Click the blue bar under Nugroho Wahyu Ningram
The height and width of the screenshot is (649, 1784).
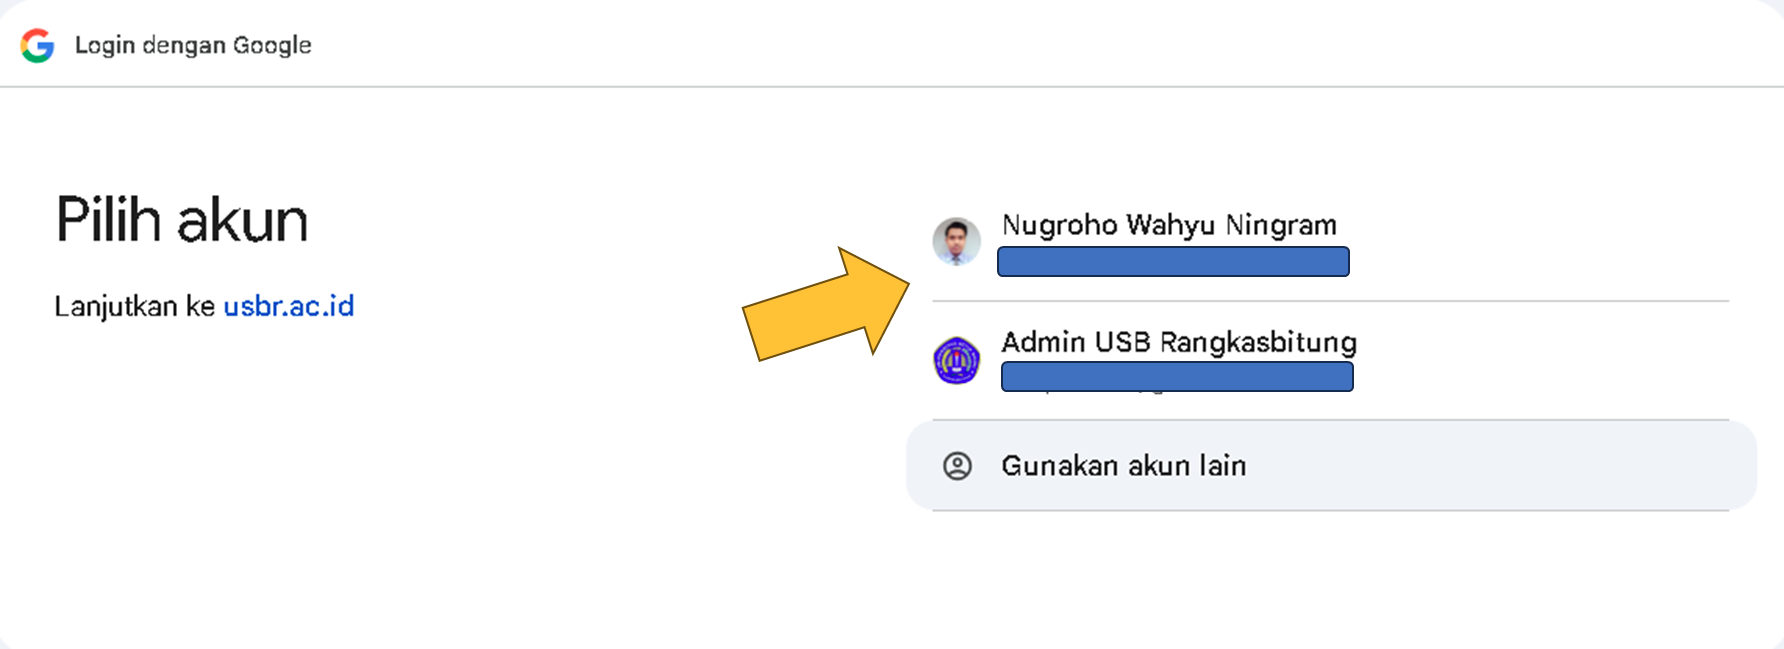pos(1173,262)
